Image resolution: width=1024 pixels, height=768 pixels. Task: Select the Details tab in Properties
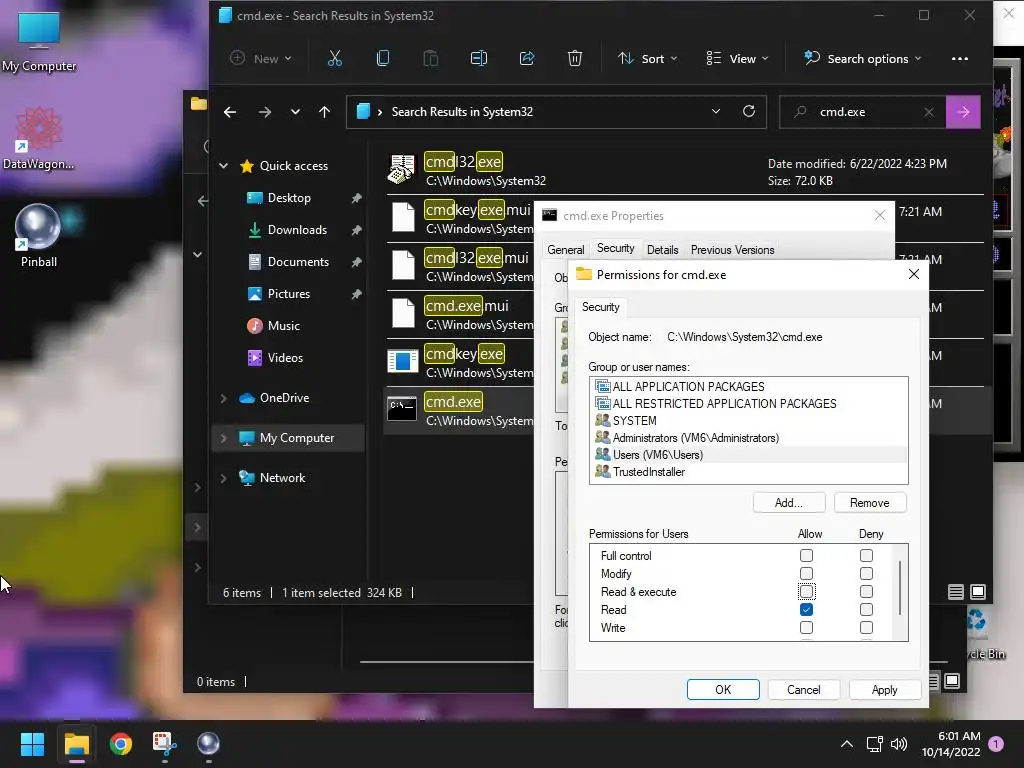662,250
